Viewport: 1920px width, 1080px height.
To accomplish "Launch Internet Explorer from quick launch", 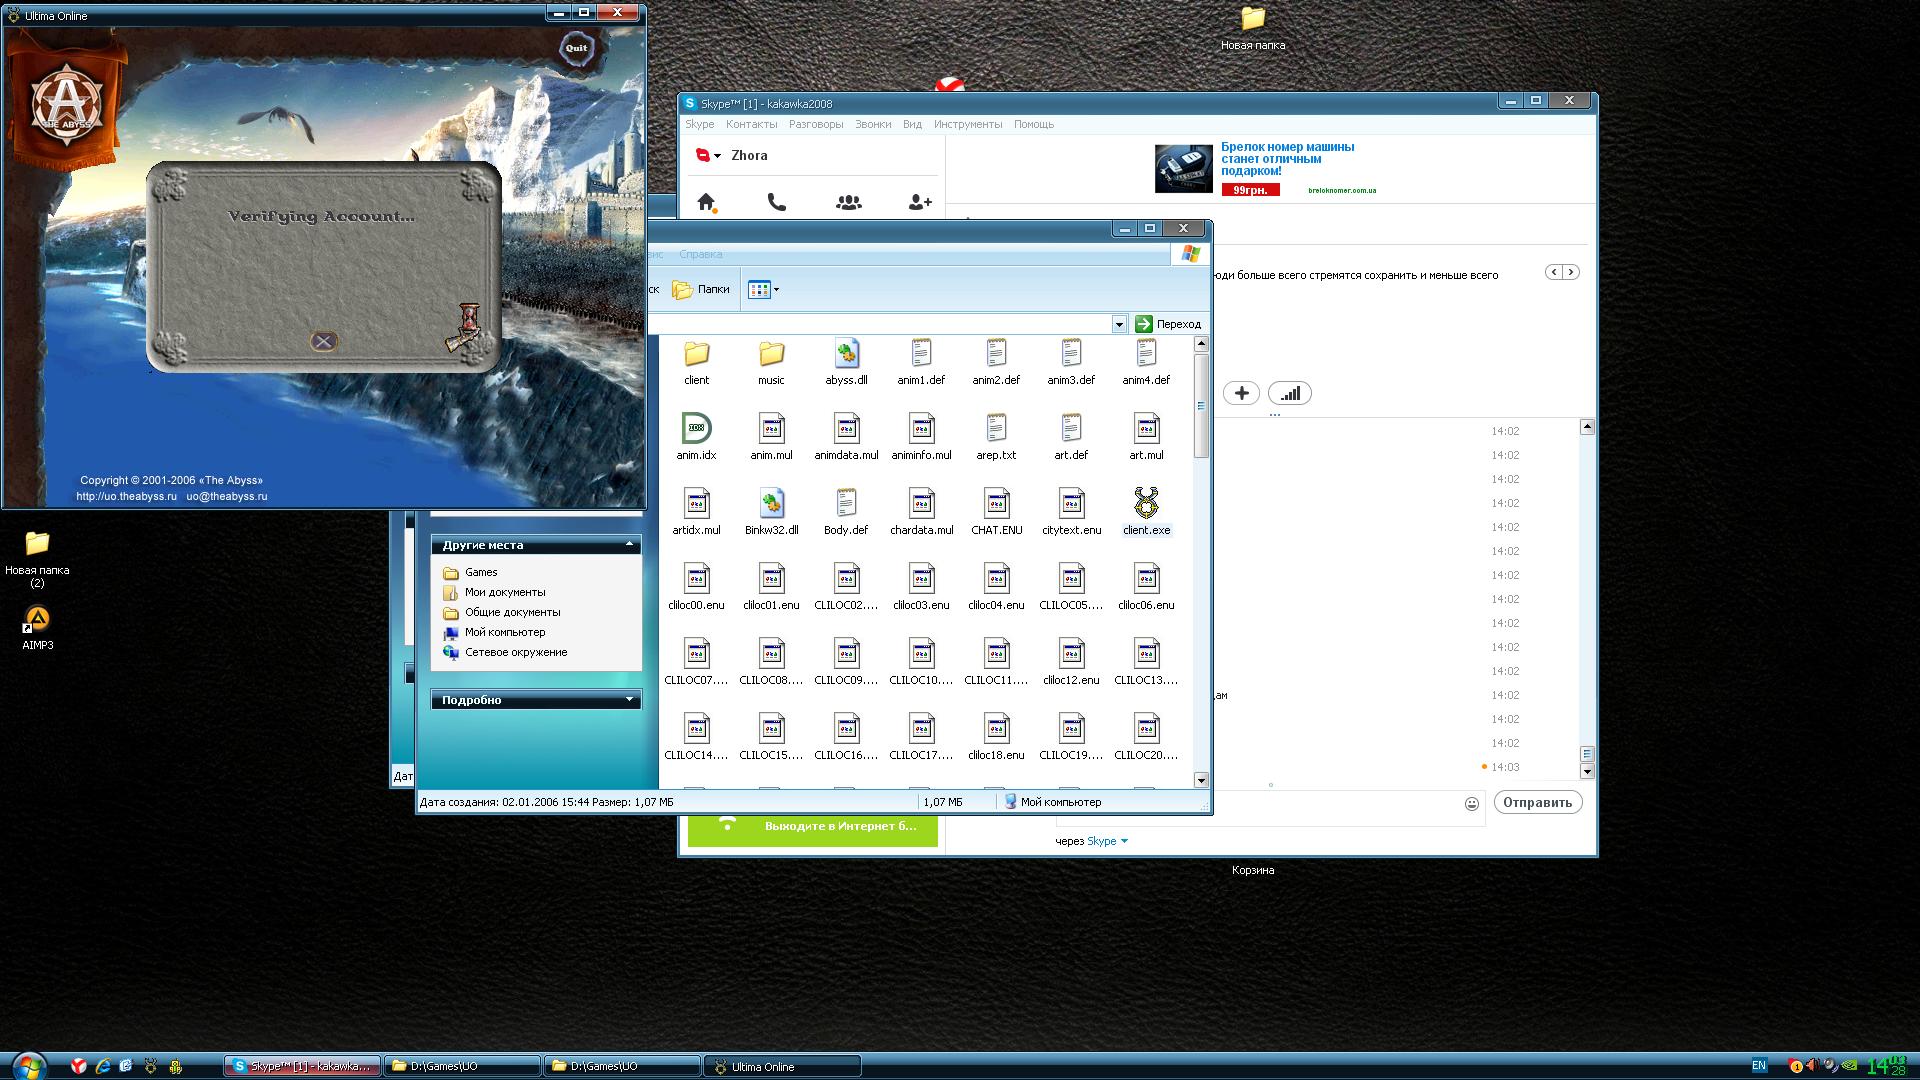I will tap(102, 1066).
